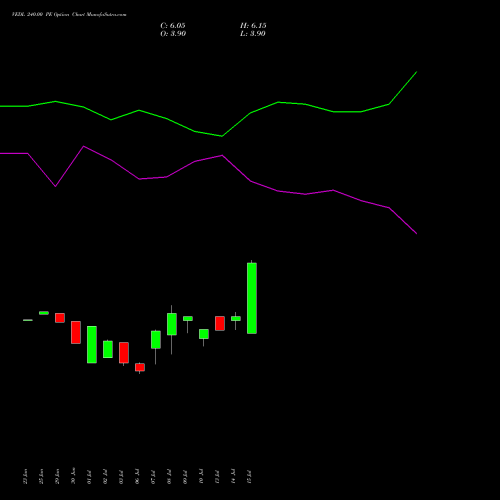
Task: Click the '15 Jul' x-axis date label
Action: pos(249,477)
